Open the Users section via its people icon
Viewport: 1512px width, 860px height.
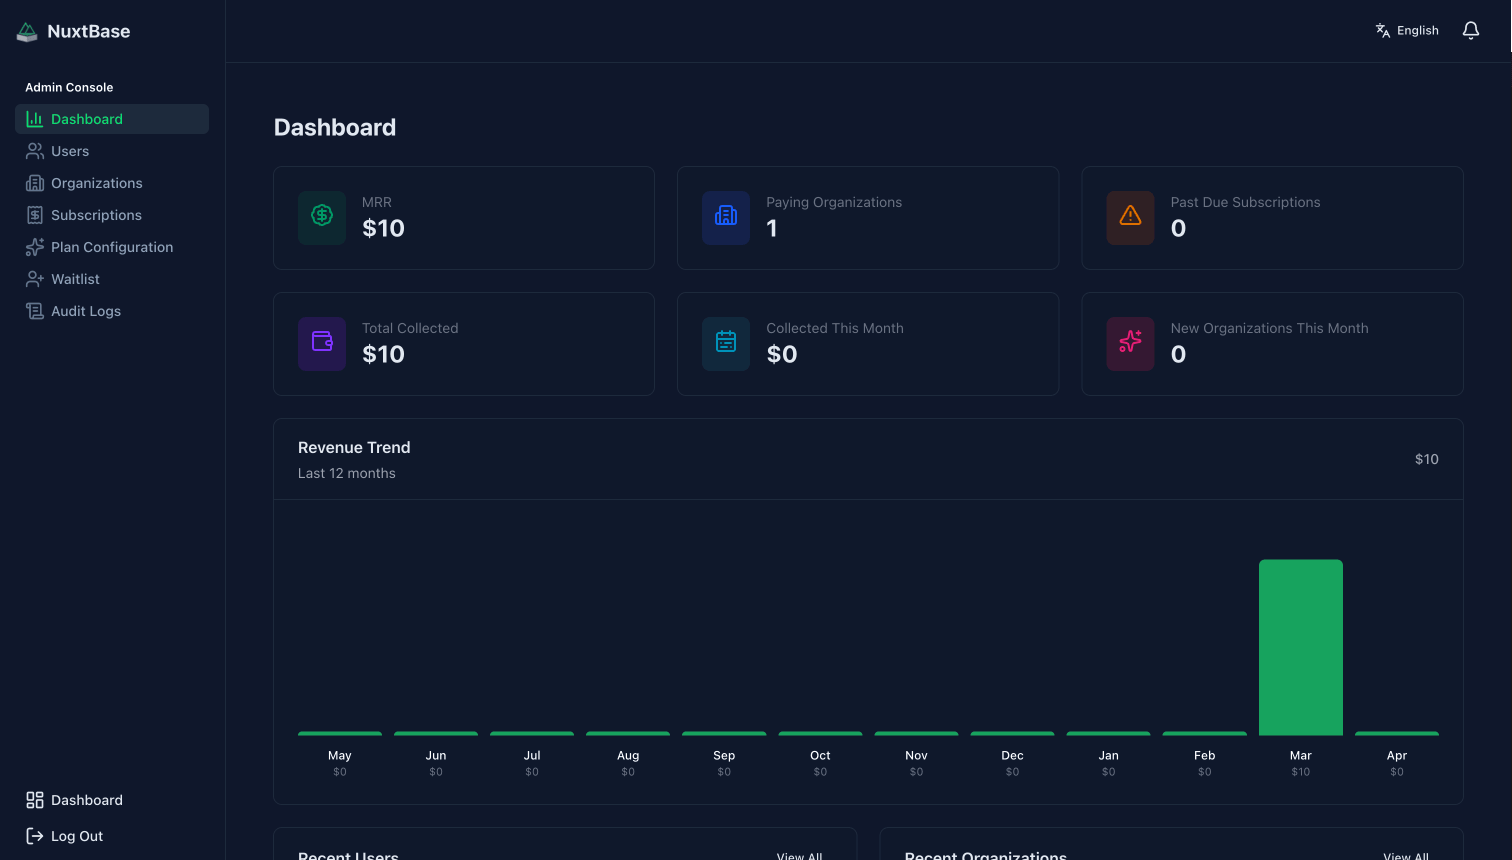pyautogui.click(x=34, y=150)
